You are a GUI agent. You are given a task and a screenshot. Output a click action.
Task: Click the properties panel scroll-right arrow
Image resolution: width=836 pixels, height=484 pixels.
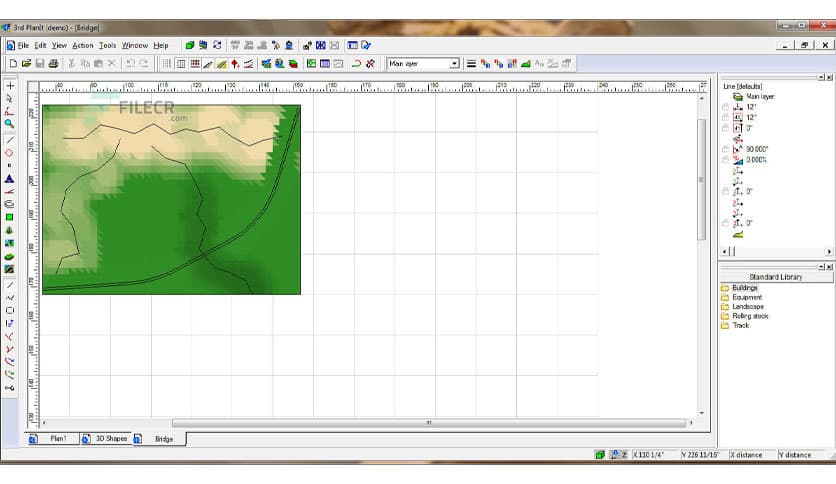tap(829, 252)
